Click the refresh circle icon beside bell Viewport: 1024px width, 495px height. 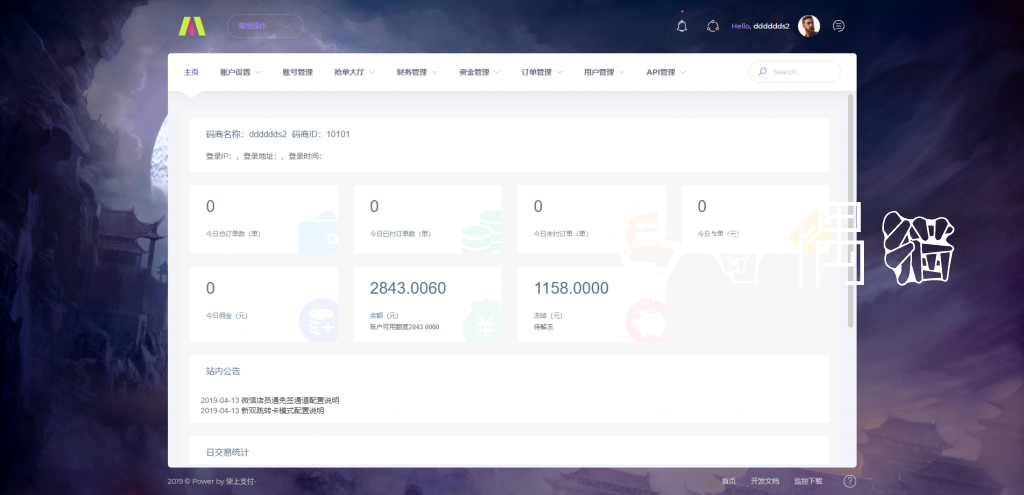(712, 26)
